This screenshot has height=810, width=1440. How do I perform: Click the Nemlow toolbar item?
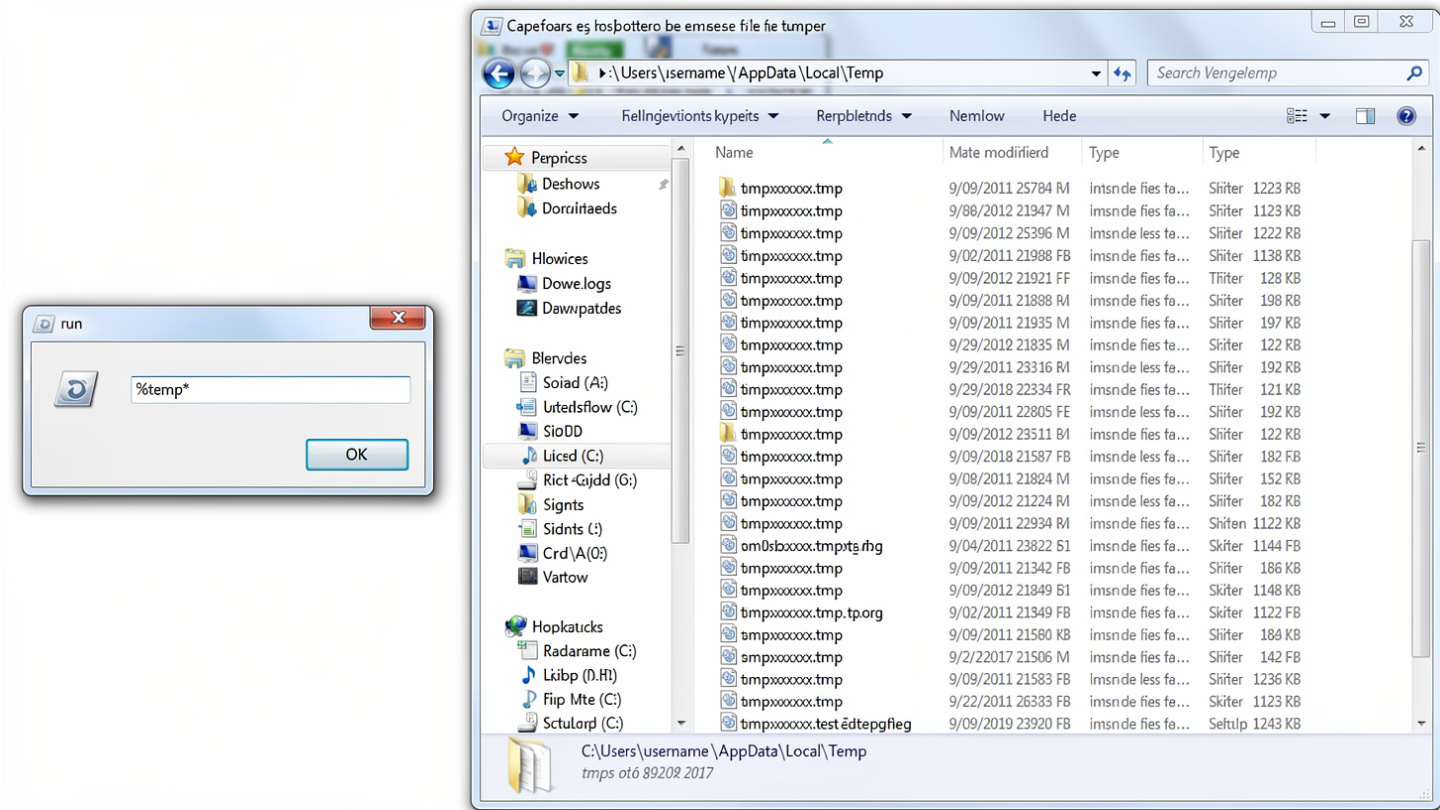[x=977, y=116]
